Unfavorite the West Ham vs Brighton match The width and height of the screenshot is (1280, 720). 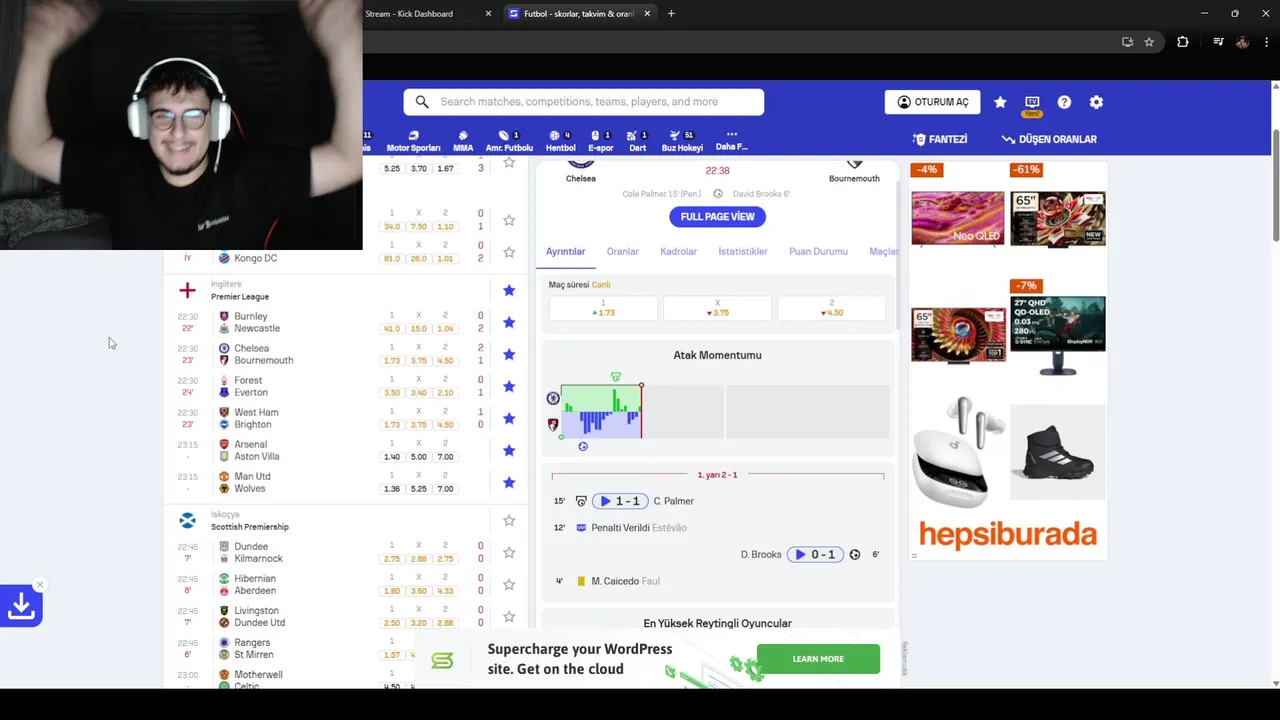coord(509,418)
